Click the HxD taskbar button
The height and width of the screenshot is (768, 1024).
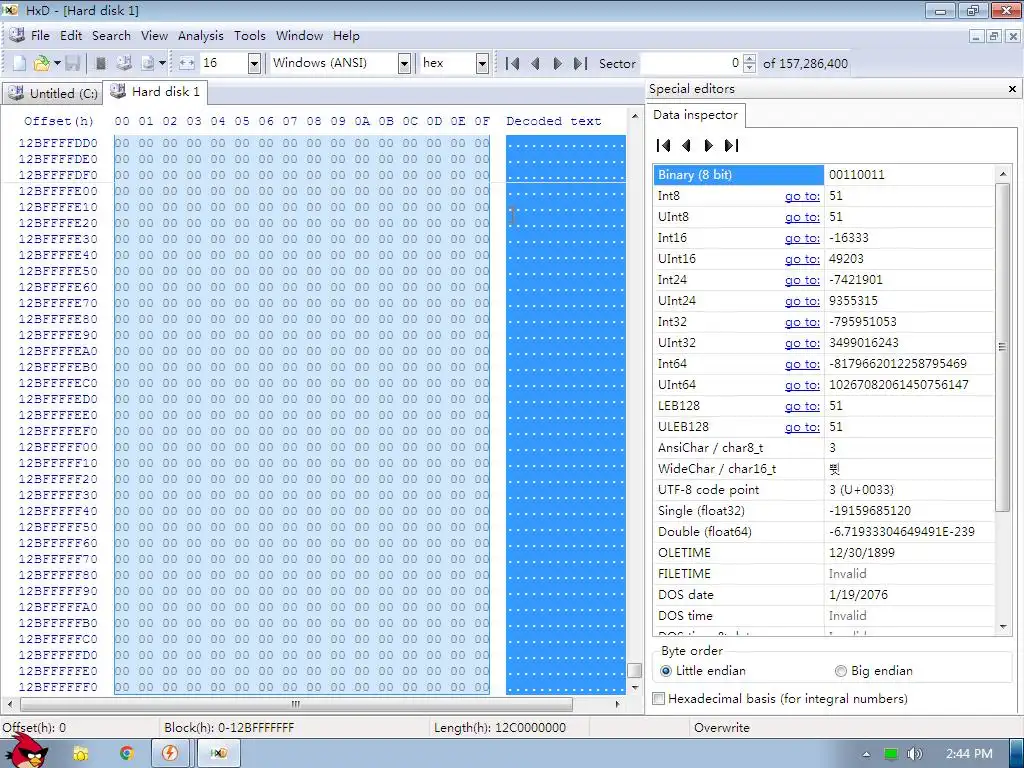219,754
